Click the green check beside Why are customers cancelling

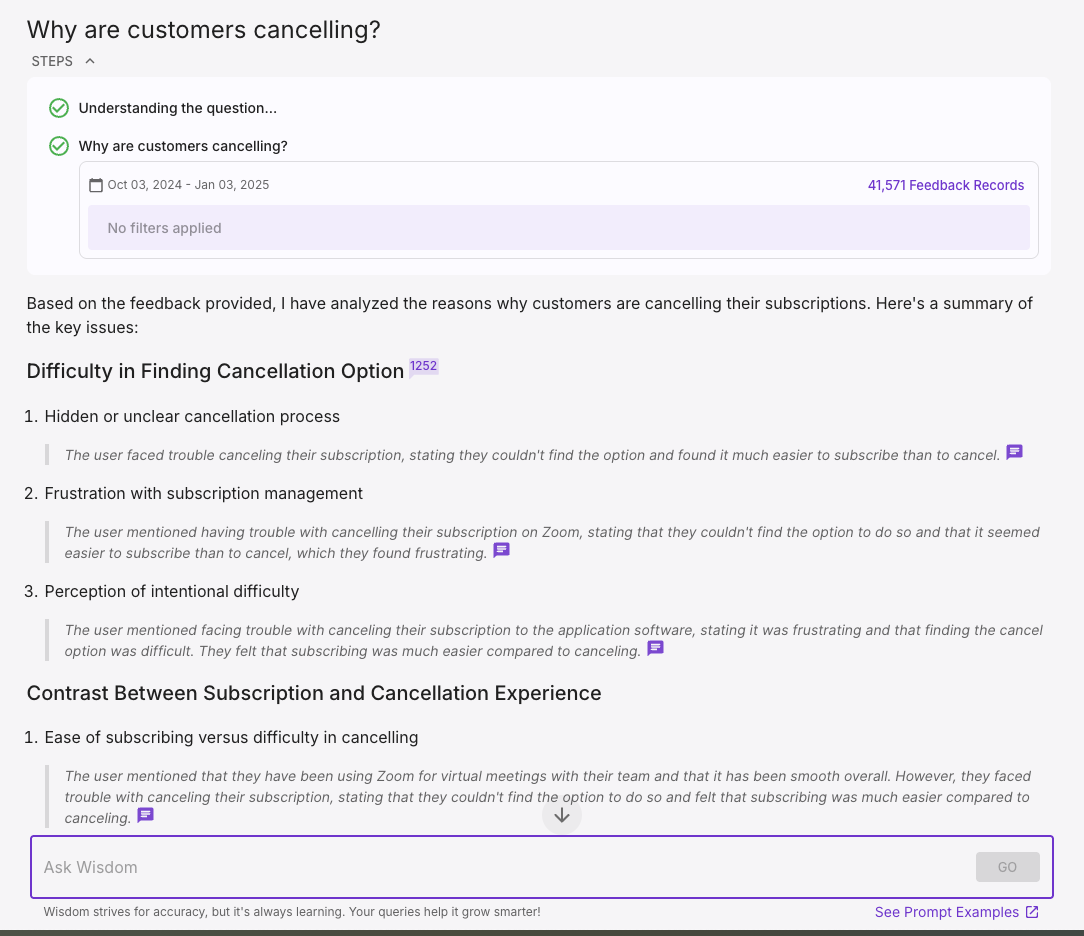pyautogui.click(x=59, y=147)
